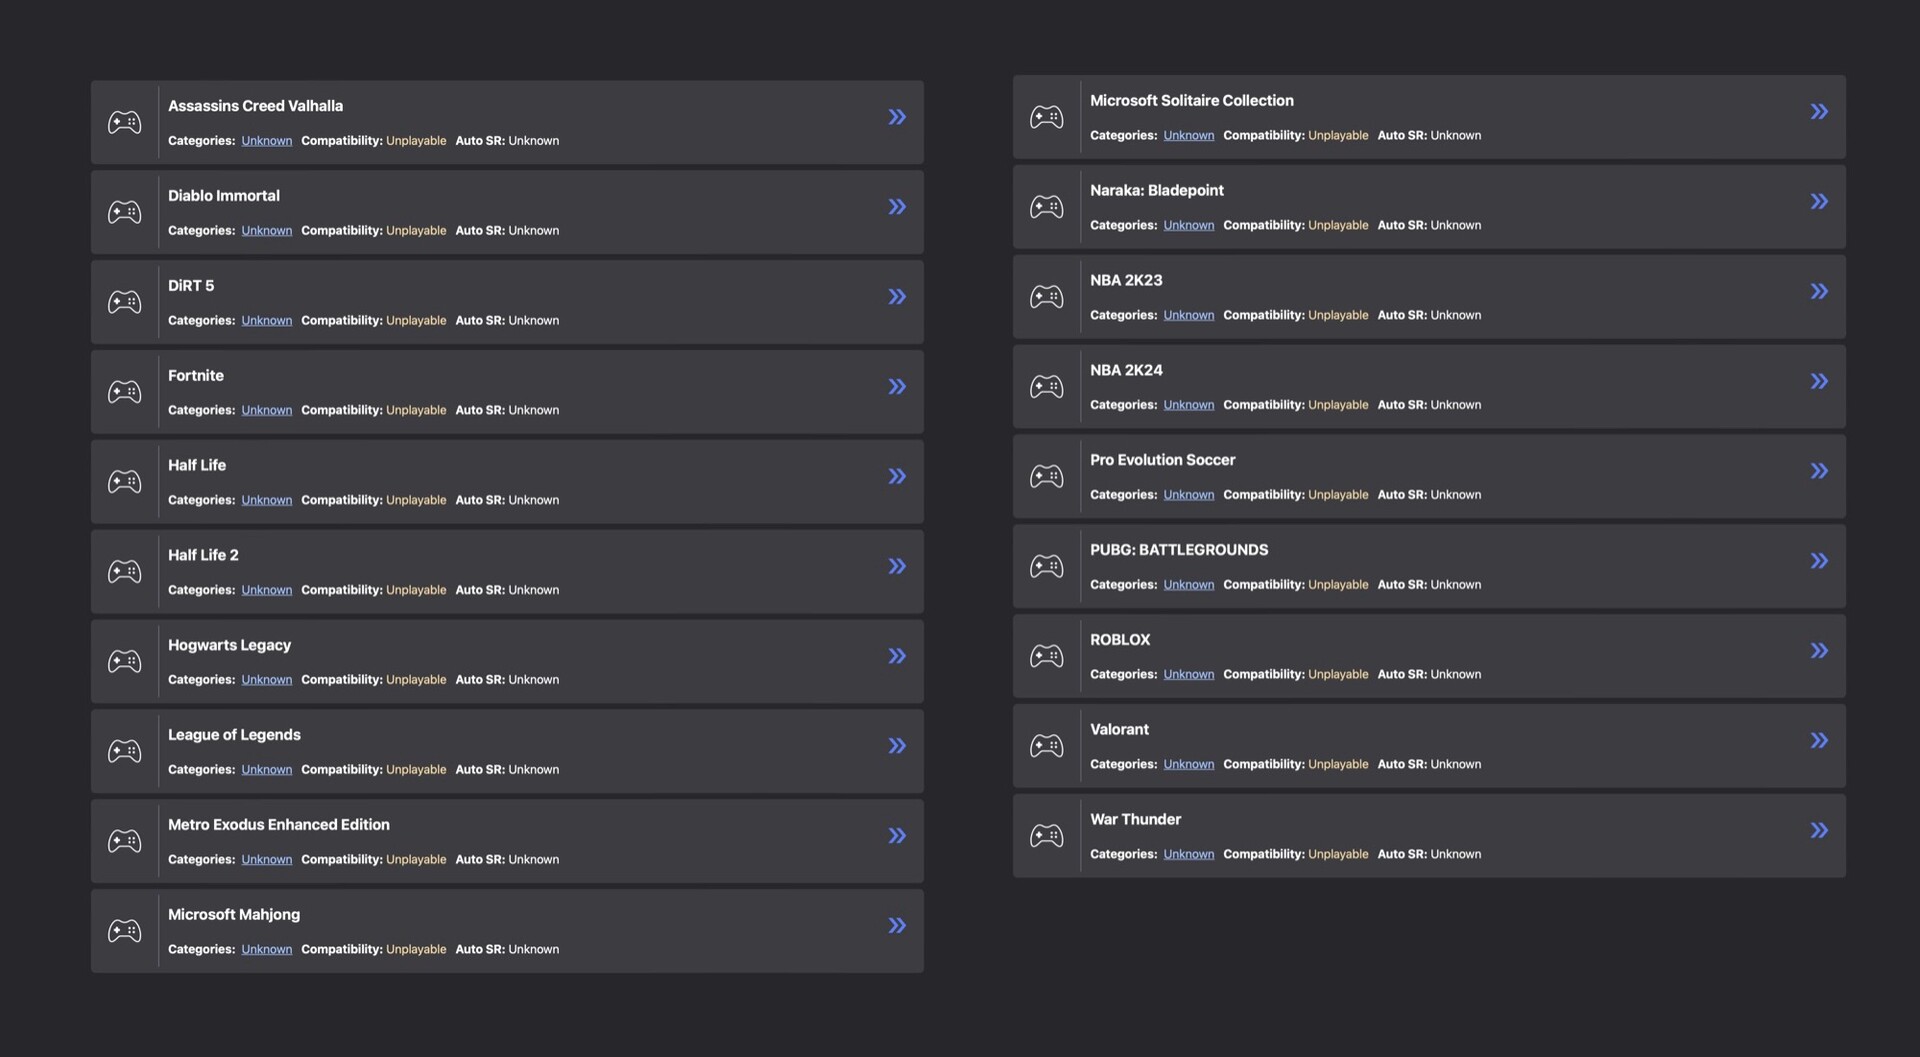1920x1057 pixels.
Task: Click the gamepad icon beside Assassins Creed Valhalla
Action: coord(125,123)
